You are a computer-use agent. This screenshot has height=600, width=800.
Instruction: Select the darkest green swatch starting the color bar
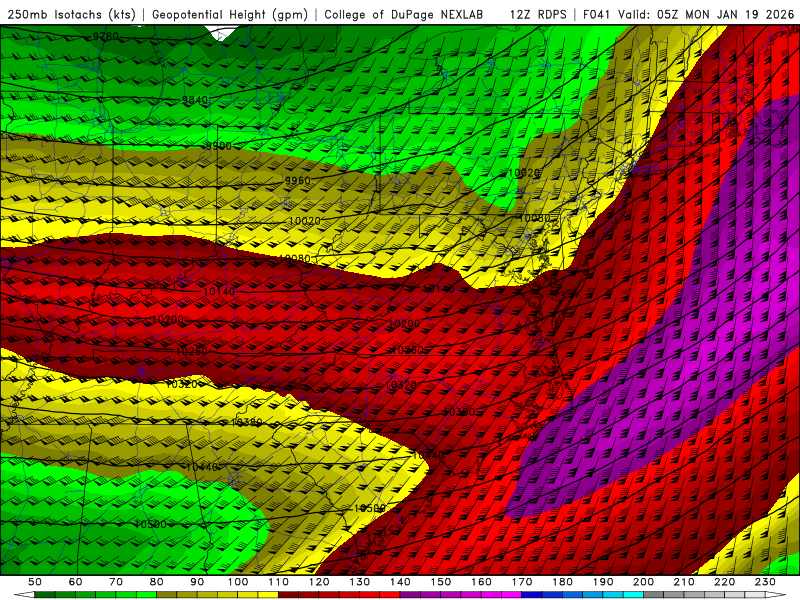click(x=45, y=595)
